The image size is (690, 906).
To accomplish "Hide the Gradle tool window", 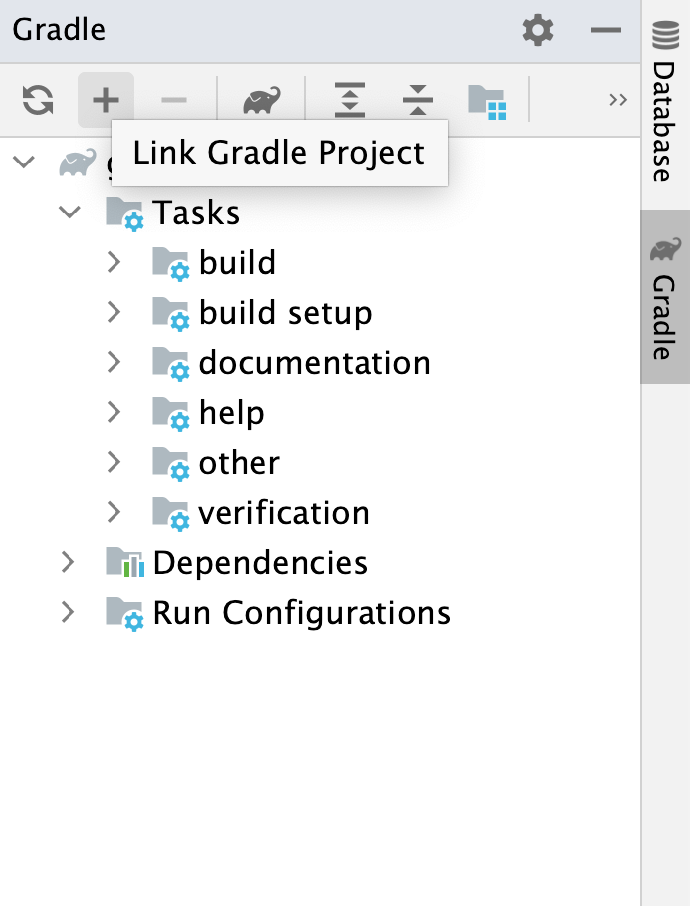I will click(604, 30).
